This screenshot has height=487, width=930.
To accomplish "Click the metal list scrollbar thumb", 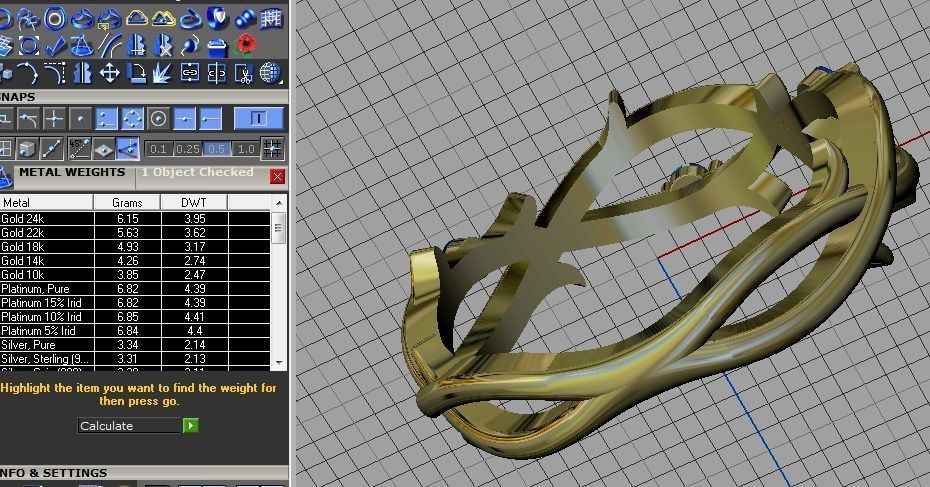I will 279,227.
